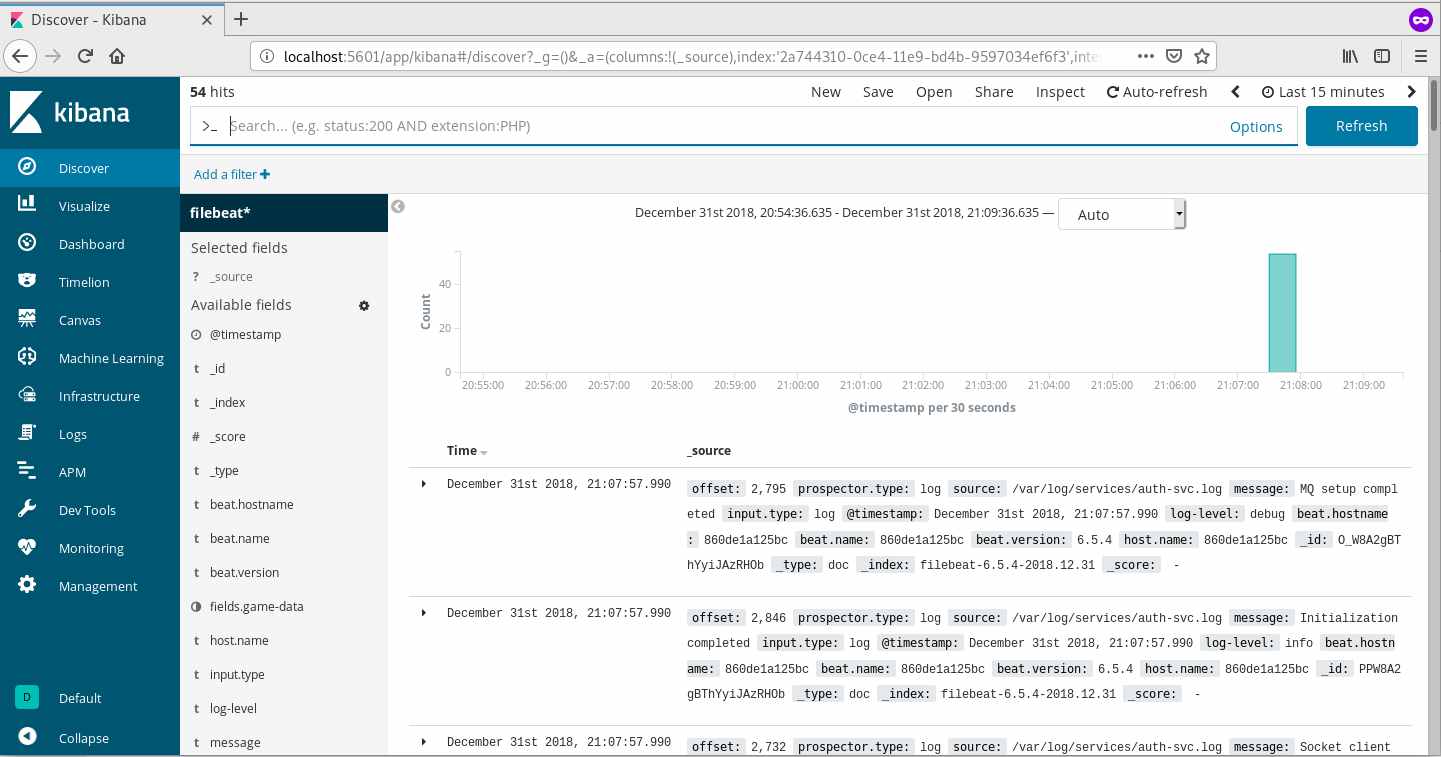
Task: Click the Refresh button
Action: pos(1362,126)
